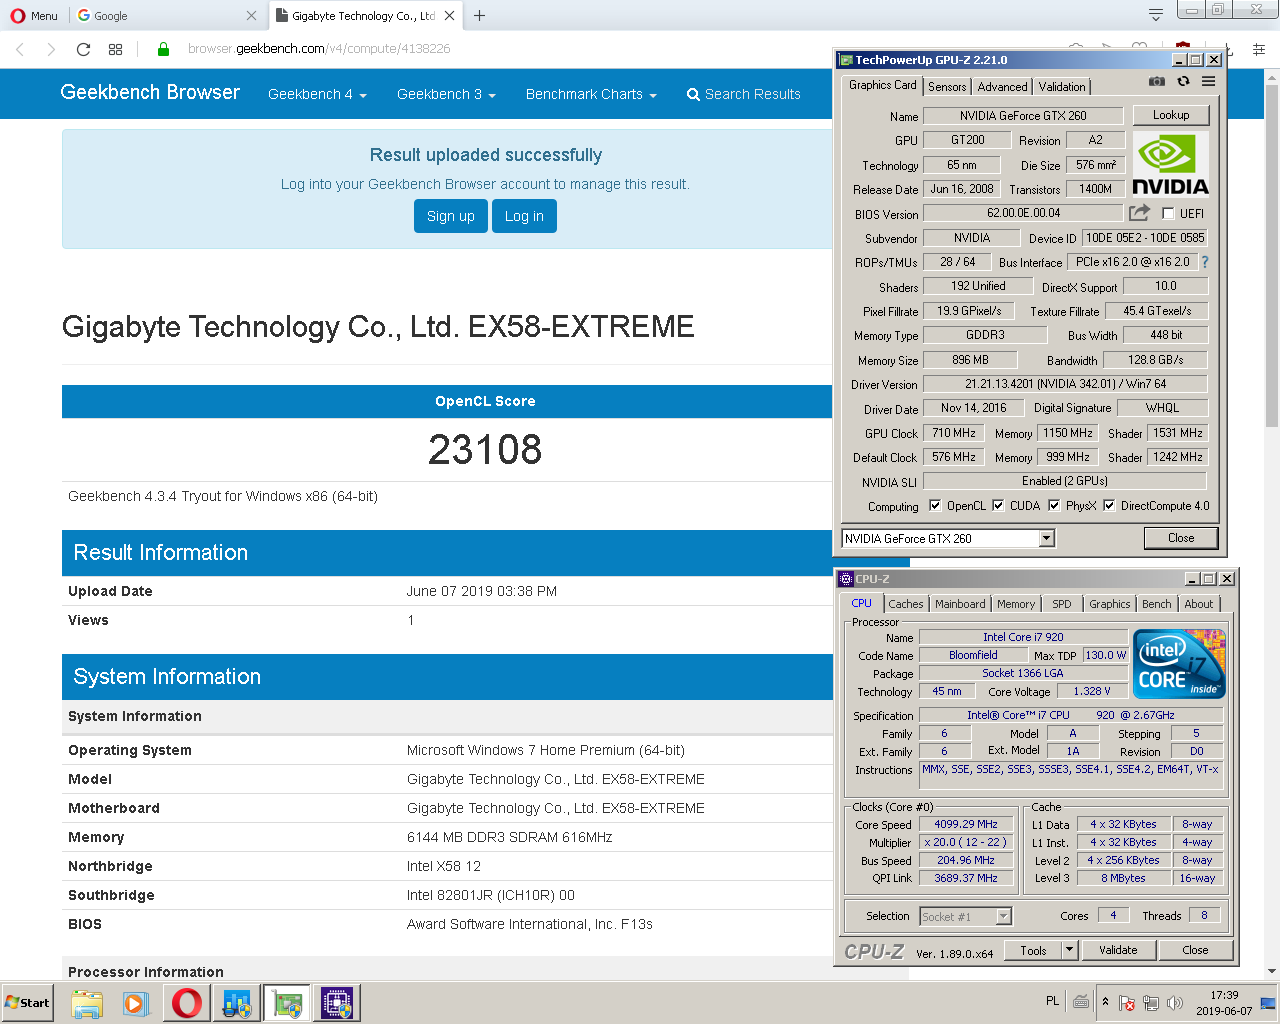Image resolution: width=1280 pixels, height=1024 pixels.
Task: Switch to CPU-Z taskbar button
Action: [337, 1003]
